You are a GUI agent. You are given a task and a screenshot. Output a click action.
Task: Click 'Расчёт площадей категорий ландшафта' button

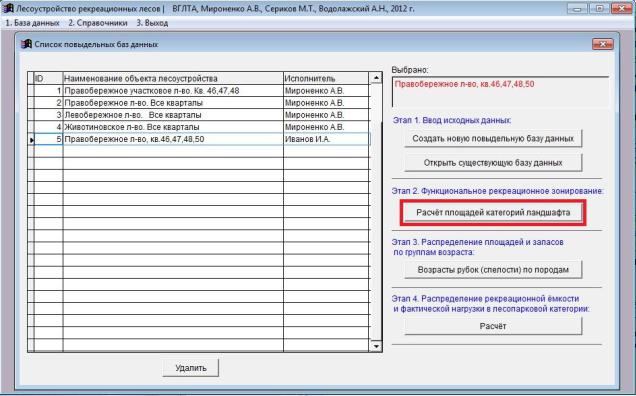coord(493,213)
